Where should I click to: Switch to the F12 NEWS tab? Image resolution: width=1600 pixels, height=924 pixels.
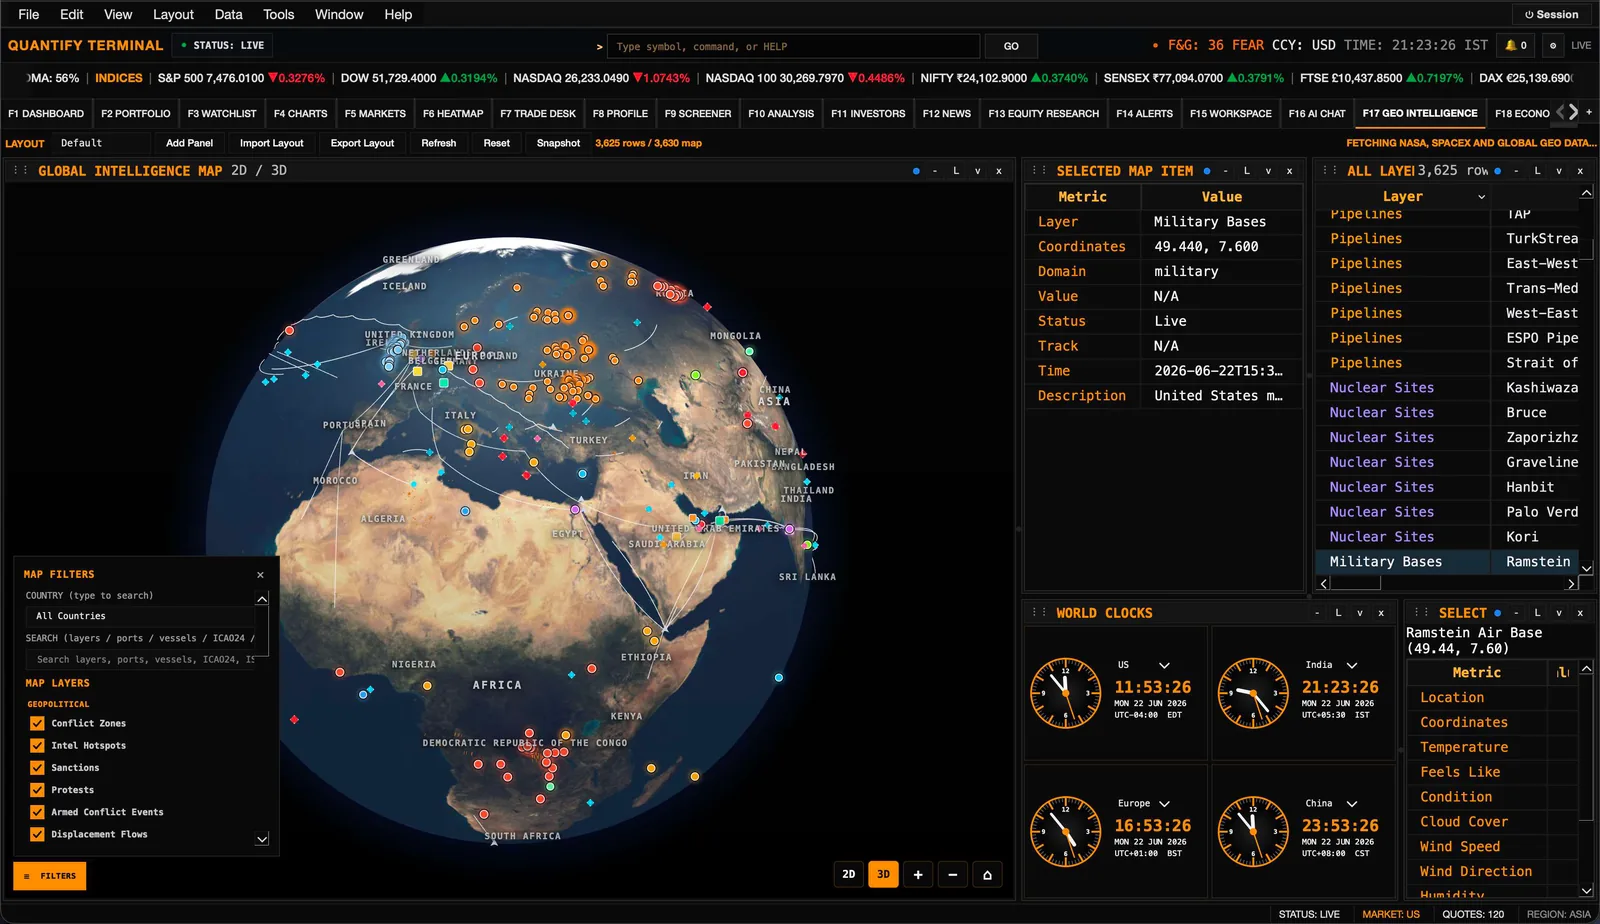[x=947, y=114]
